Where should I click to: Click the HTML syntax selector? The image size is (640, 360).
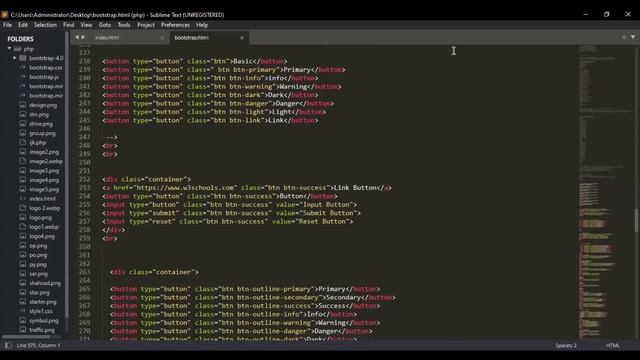[x=613, y=346]
